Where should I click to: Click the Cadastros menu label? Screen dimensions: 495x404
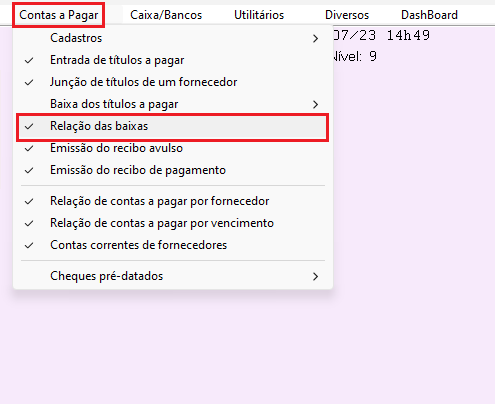[76, 38]
